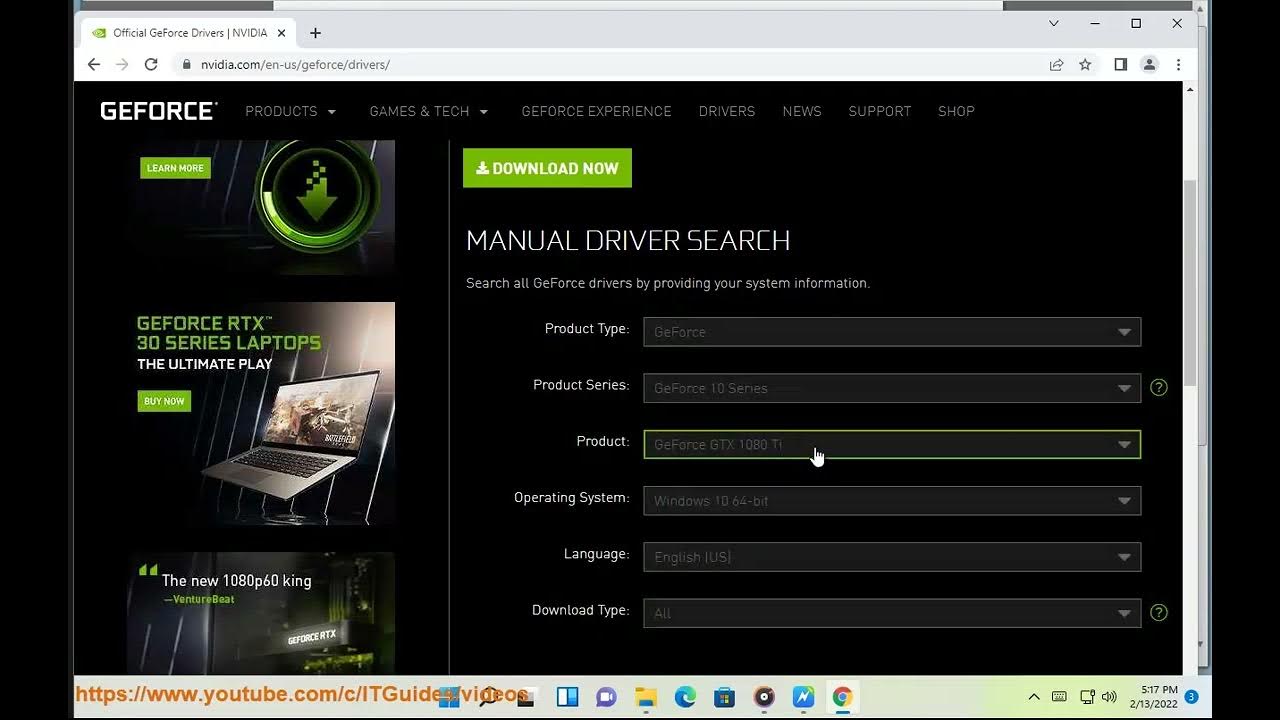The width and height of the screenshot is (1280, 720).
Task: Click the help icon beside Product Series
Action: (1159, 387)
